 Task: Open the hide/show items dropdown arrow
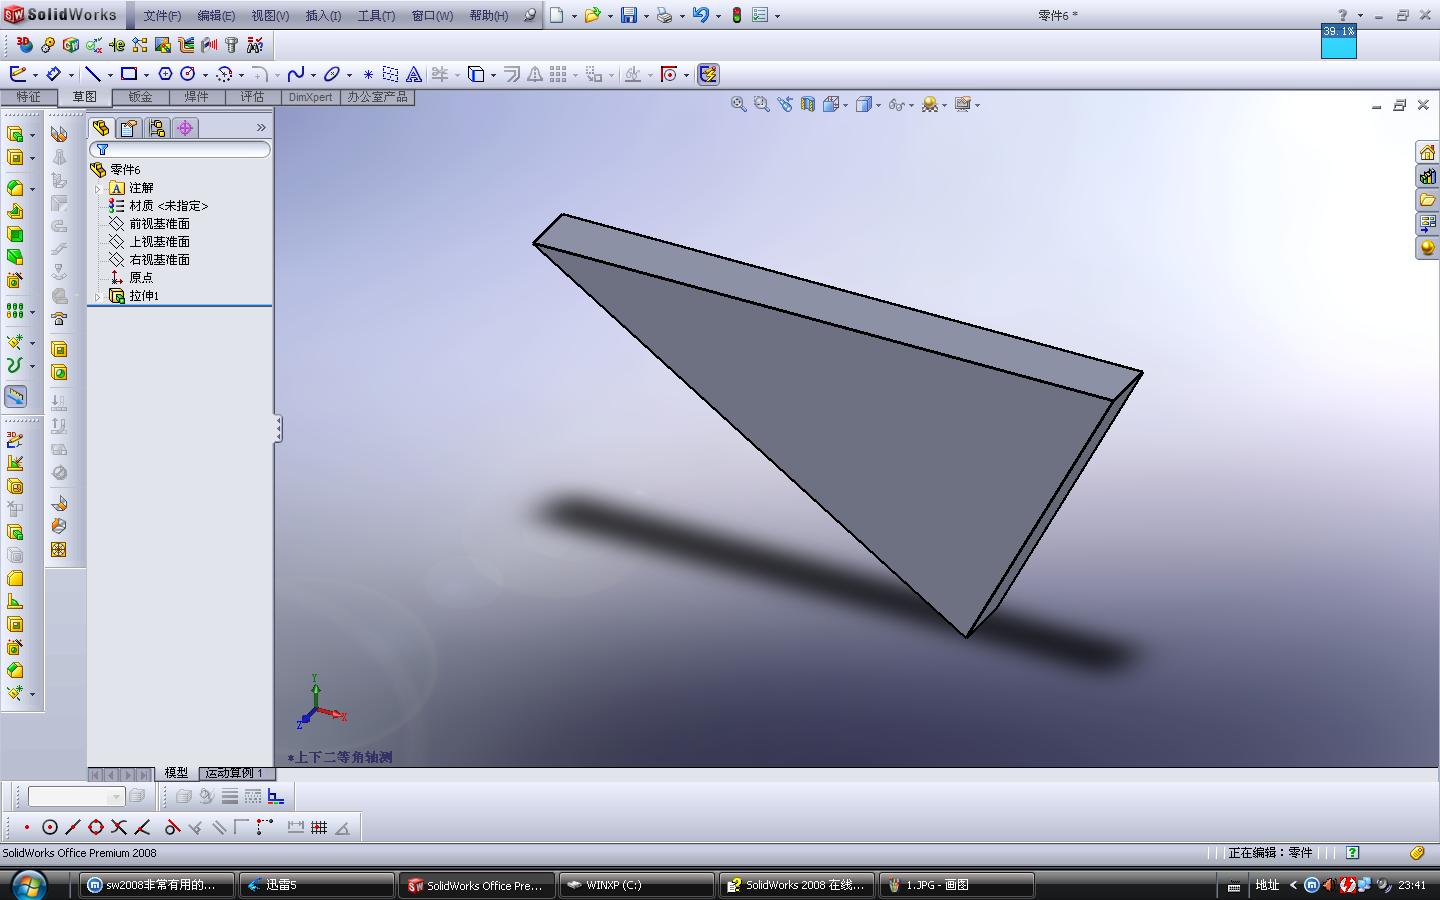click(x=912, y=105)
